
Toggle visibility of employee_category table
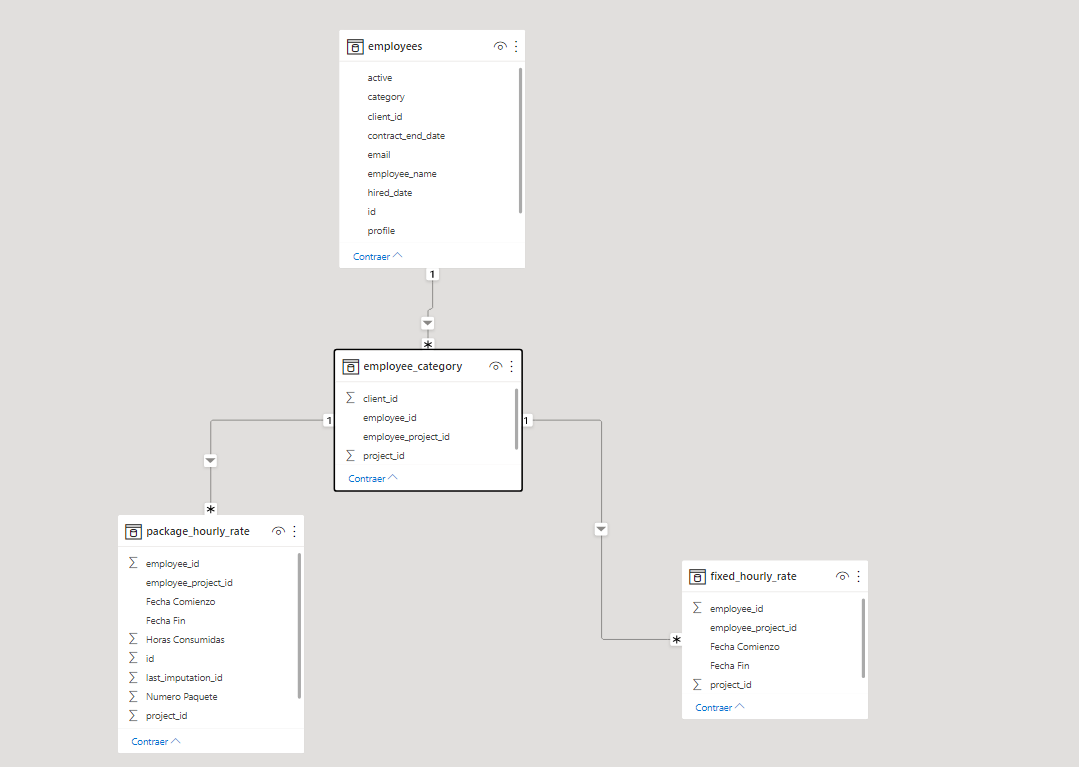coord(495,366)
